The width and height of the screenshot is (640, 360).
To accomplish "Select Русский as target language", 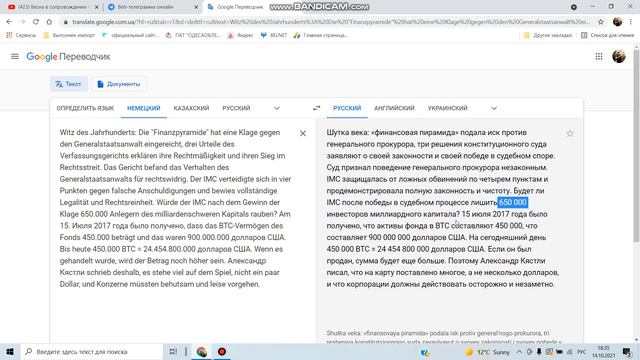I will [347, 108].
